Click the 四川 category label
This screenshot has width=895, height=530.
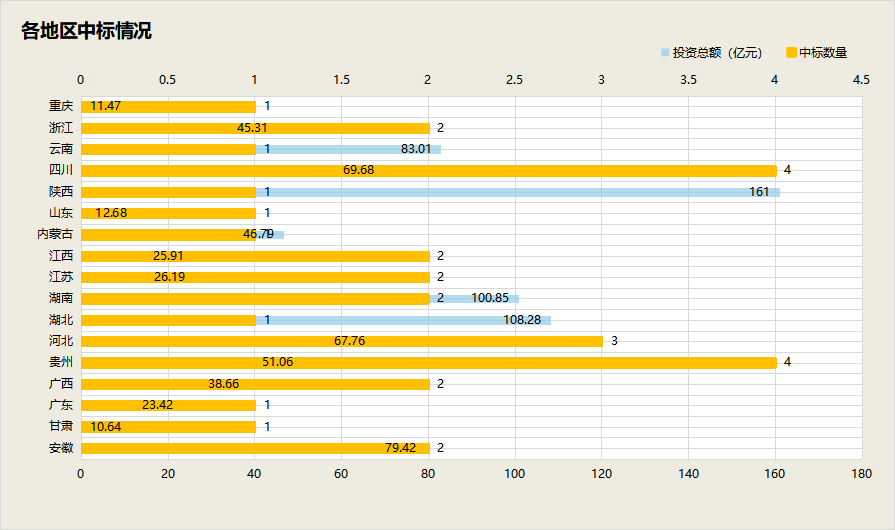tap(61, 170)
